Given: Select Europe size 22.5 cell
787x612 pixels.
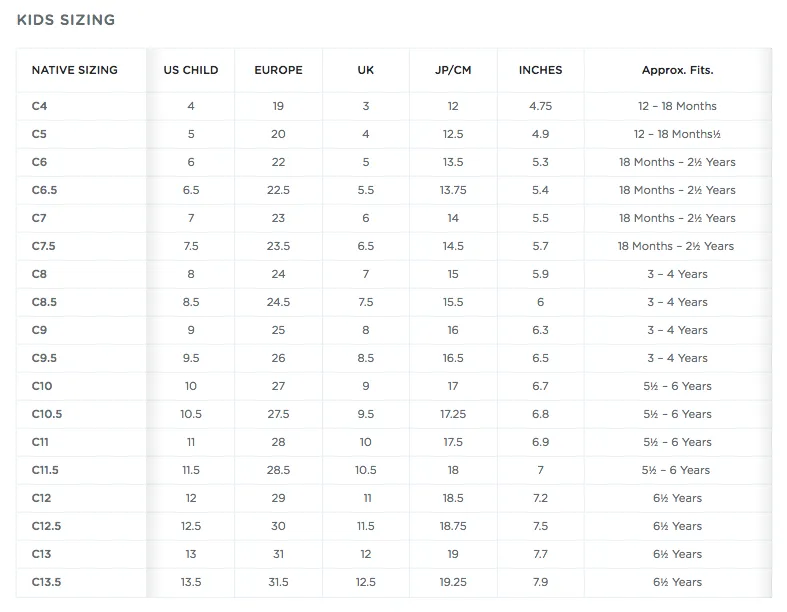Looking at the screenshot, I should point(279,190).
